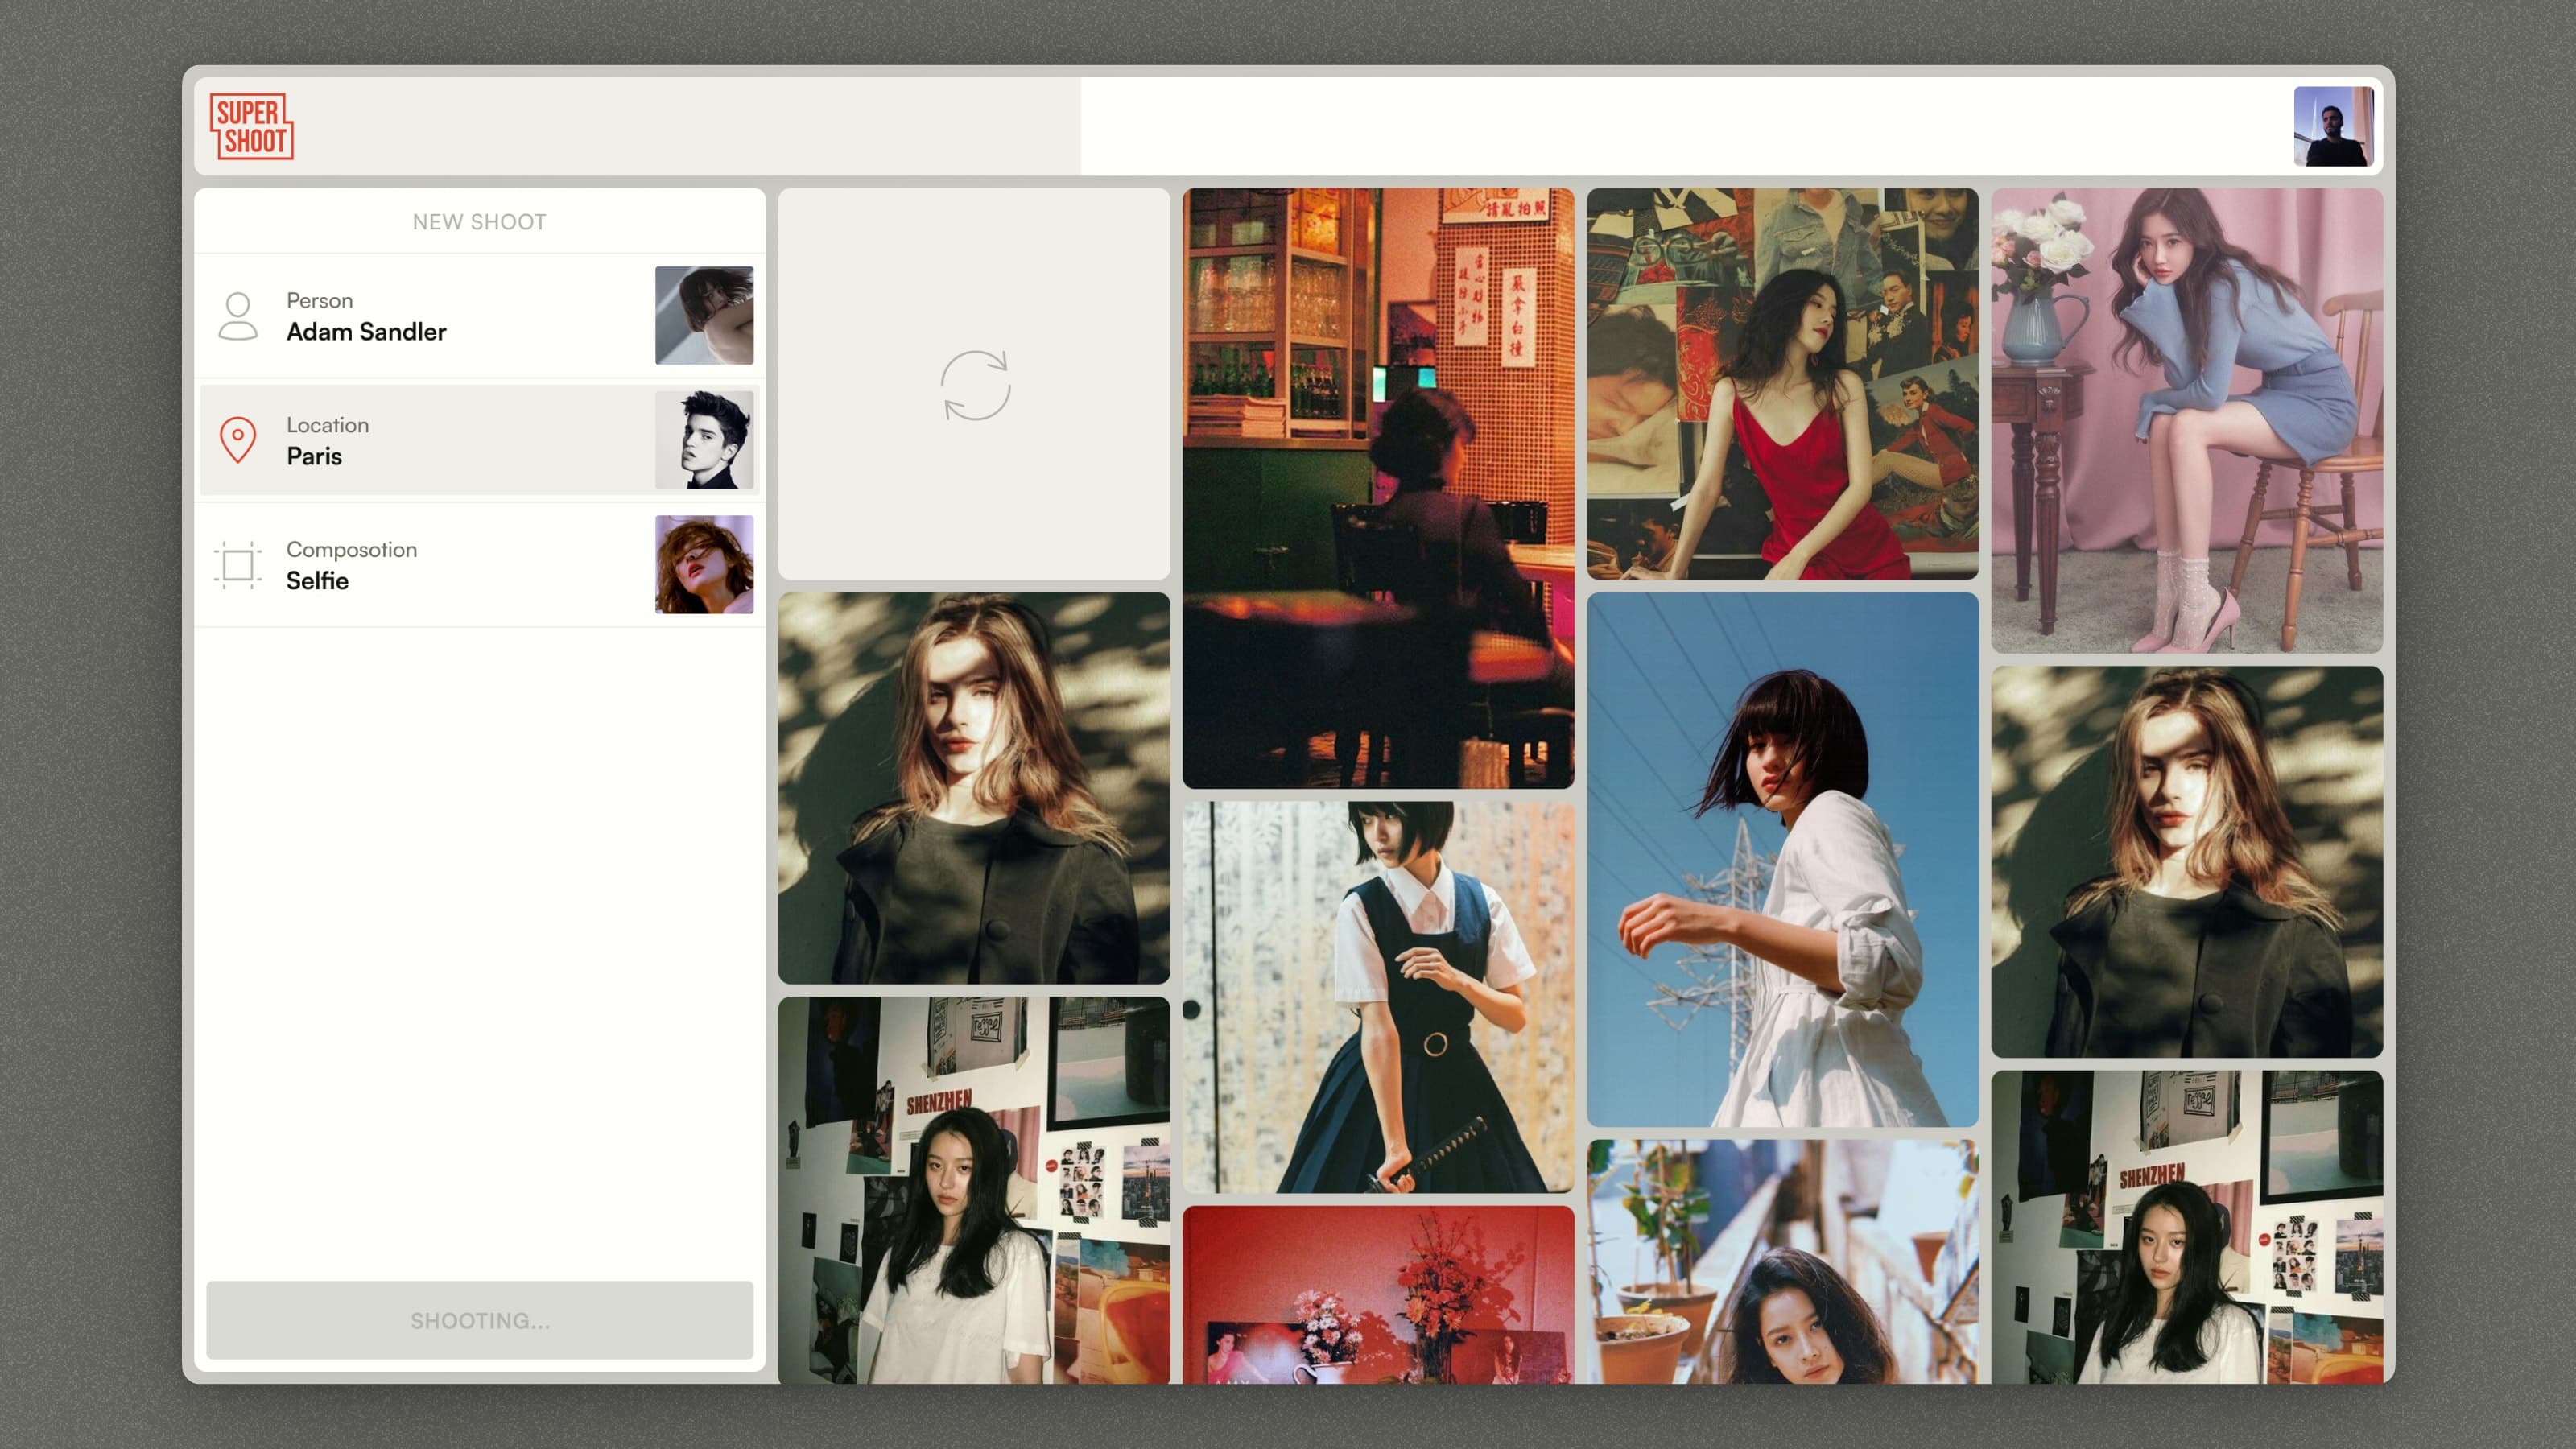Click the NEW SHOOT header

(x=479, y=222)
